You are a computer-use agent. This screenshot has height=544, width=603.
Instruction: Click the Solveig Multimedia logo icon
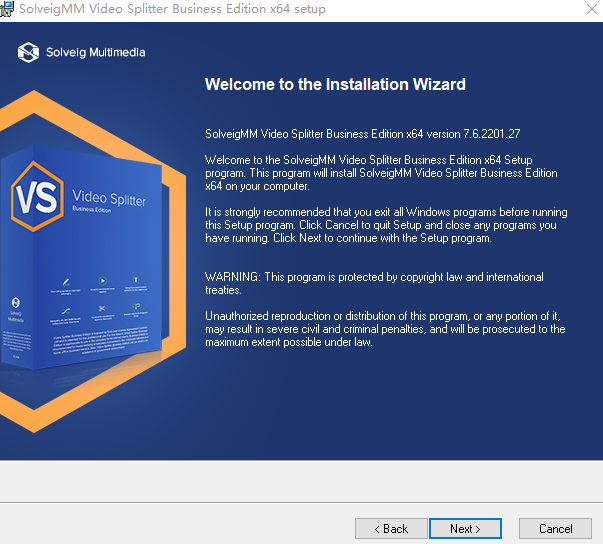coord(28,52)
